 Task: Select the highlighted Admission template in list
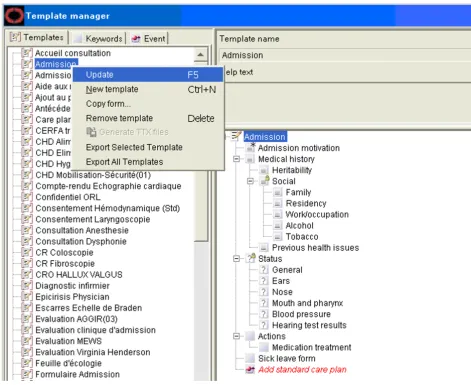pyautogui.click(x=56, y=64)
